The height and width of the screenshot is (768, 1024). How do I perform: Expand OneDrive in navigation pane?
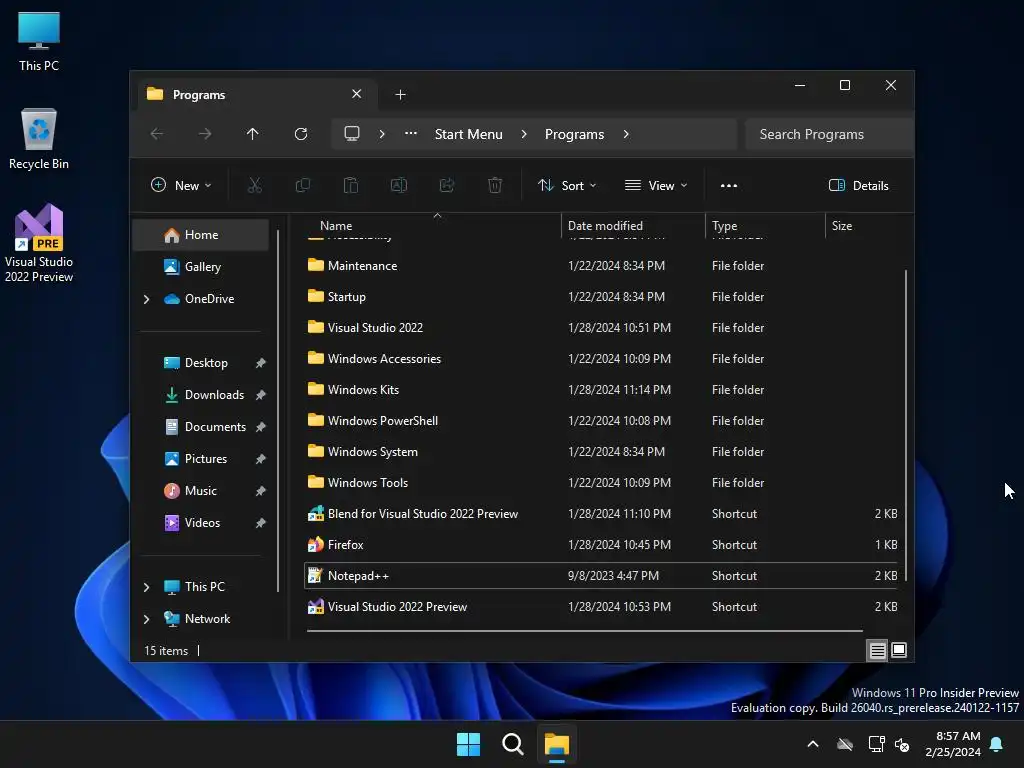(146, 299)
